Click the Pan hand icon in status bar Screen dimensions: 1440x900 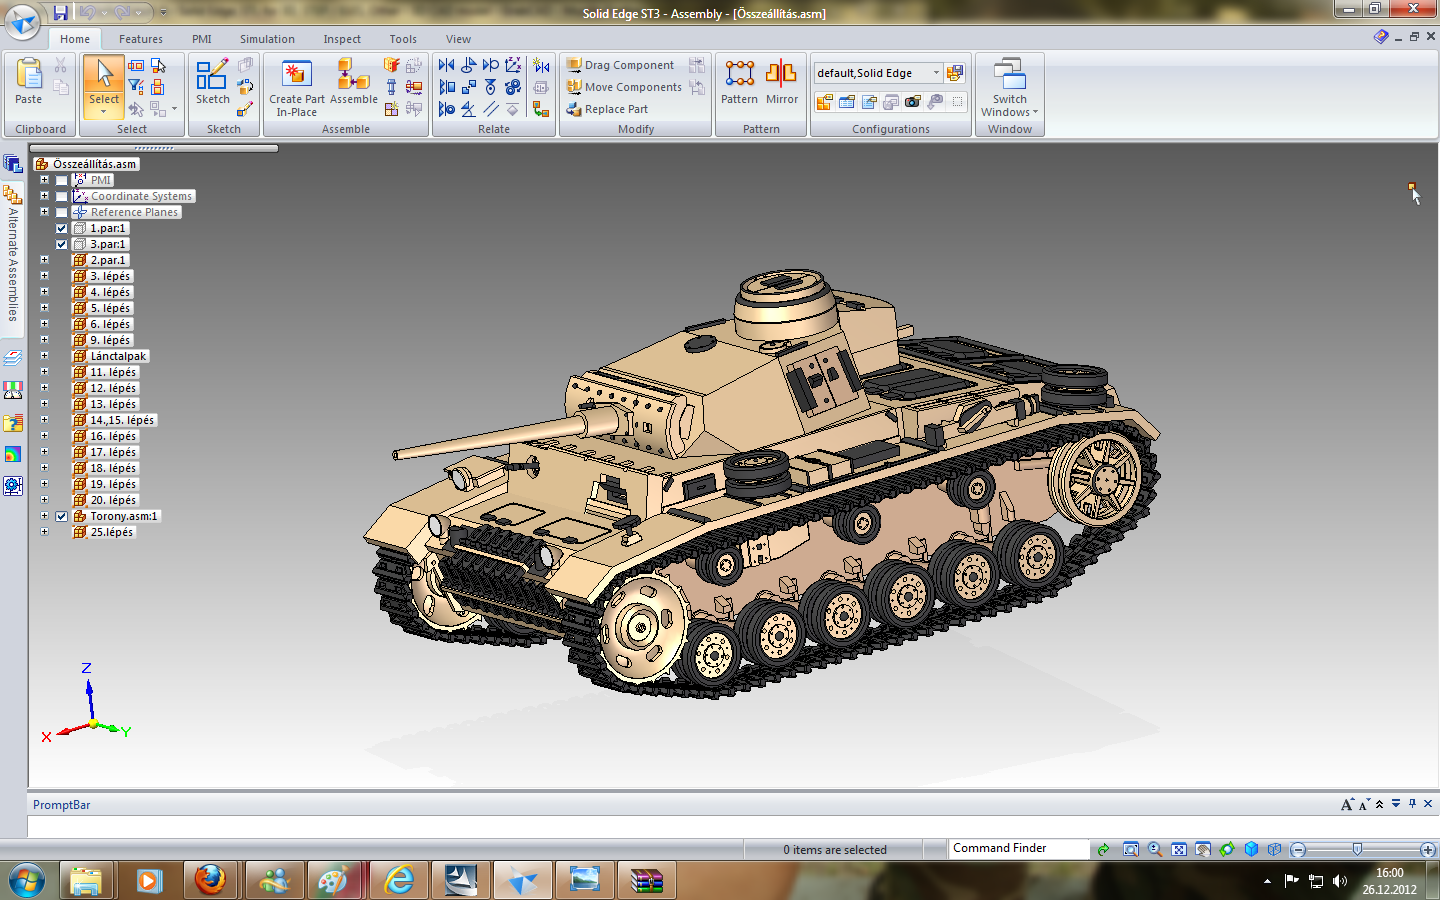click(x=1203, y=849)
